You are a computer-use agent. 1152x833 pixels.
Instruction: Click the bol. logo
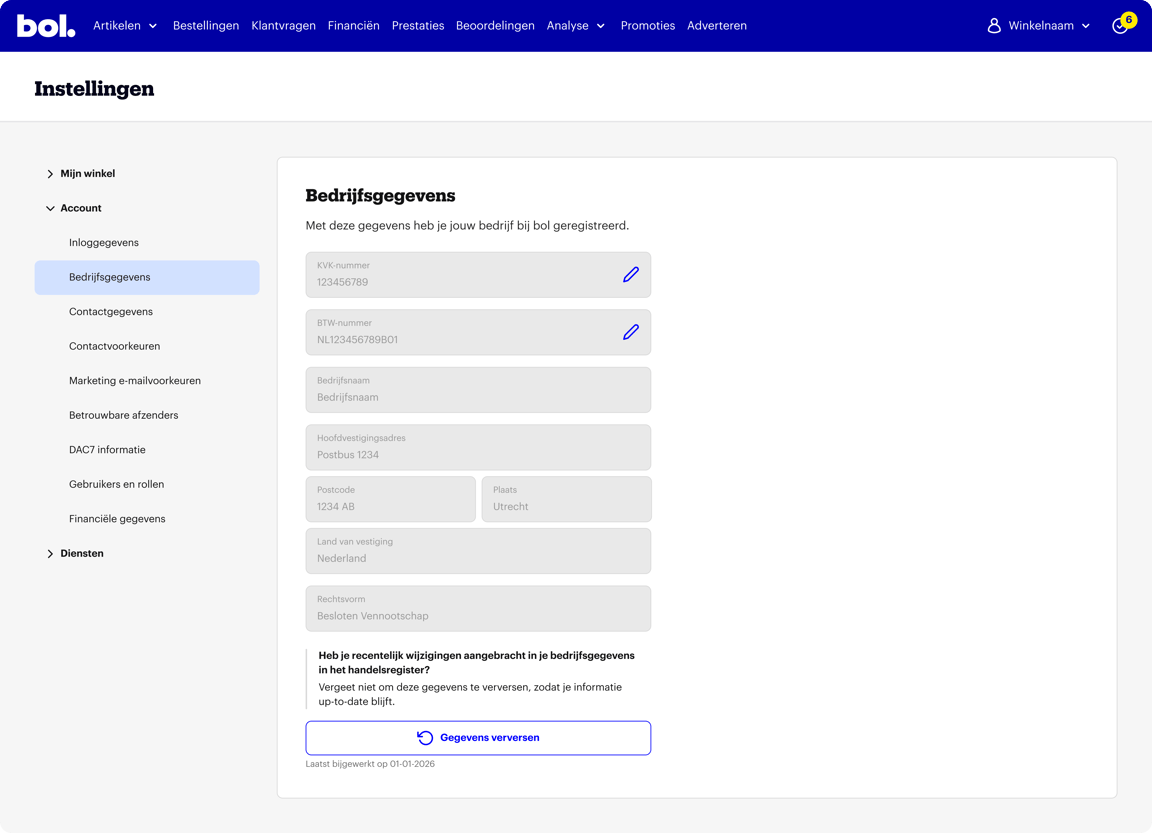[46, 26]
